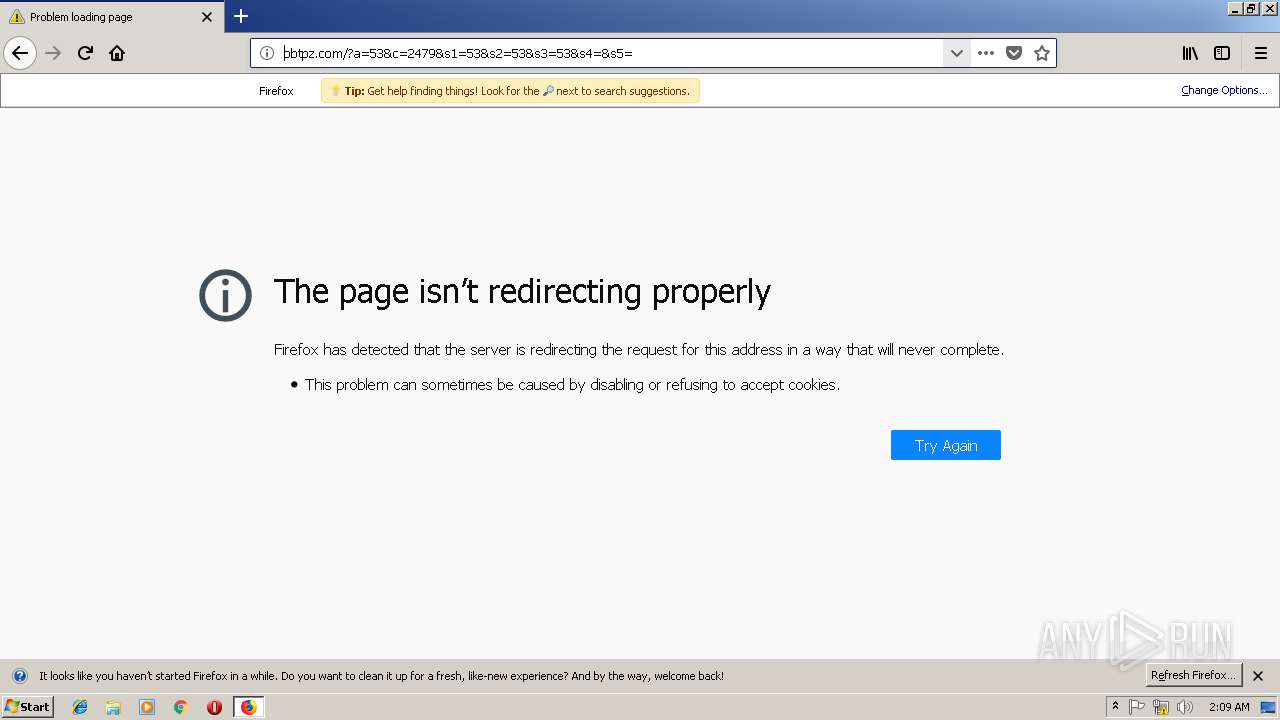Click the Firefox label in the tip bar

(276, 91)
